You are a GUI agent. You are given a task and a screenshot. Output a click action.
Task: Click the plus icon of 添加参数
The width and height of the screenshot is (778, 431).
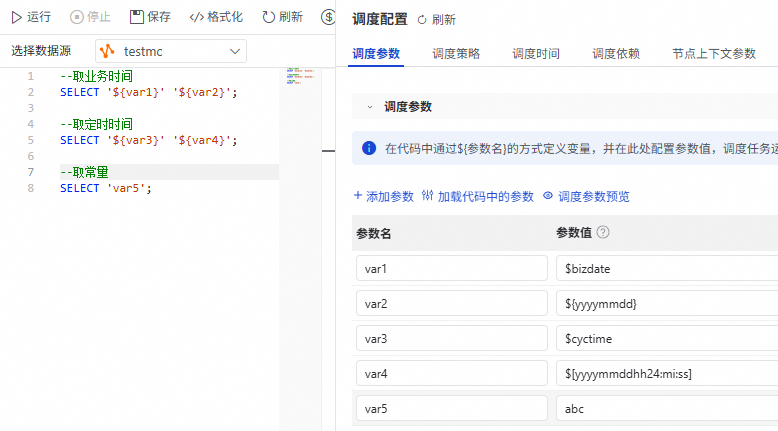(357, 195)
